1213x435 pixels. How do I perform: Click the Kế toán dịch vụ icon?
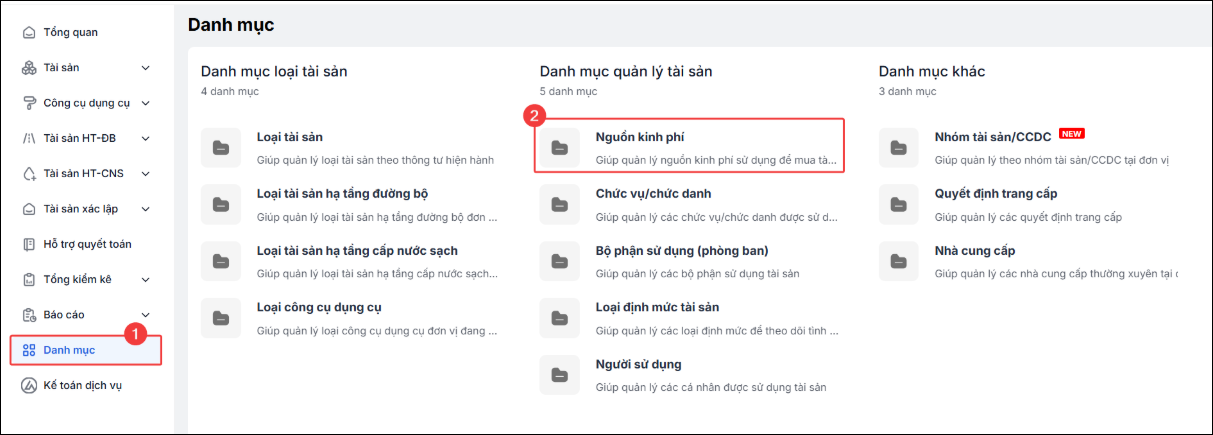pos(29,385)
